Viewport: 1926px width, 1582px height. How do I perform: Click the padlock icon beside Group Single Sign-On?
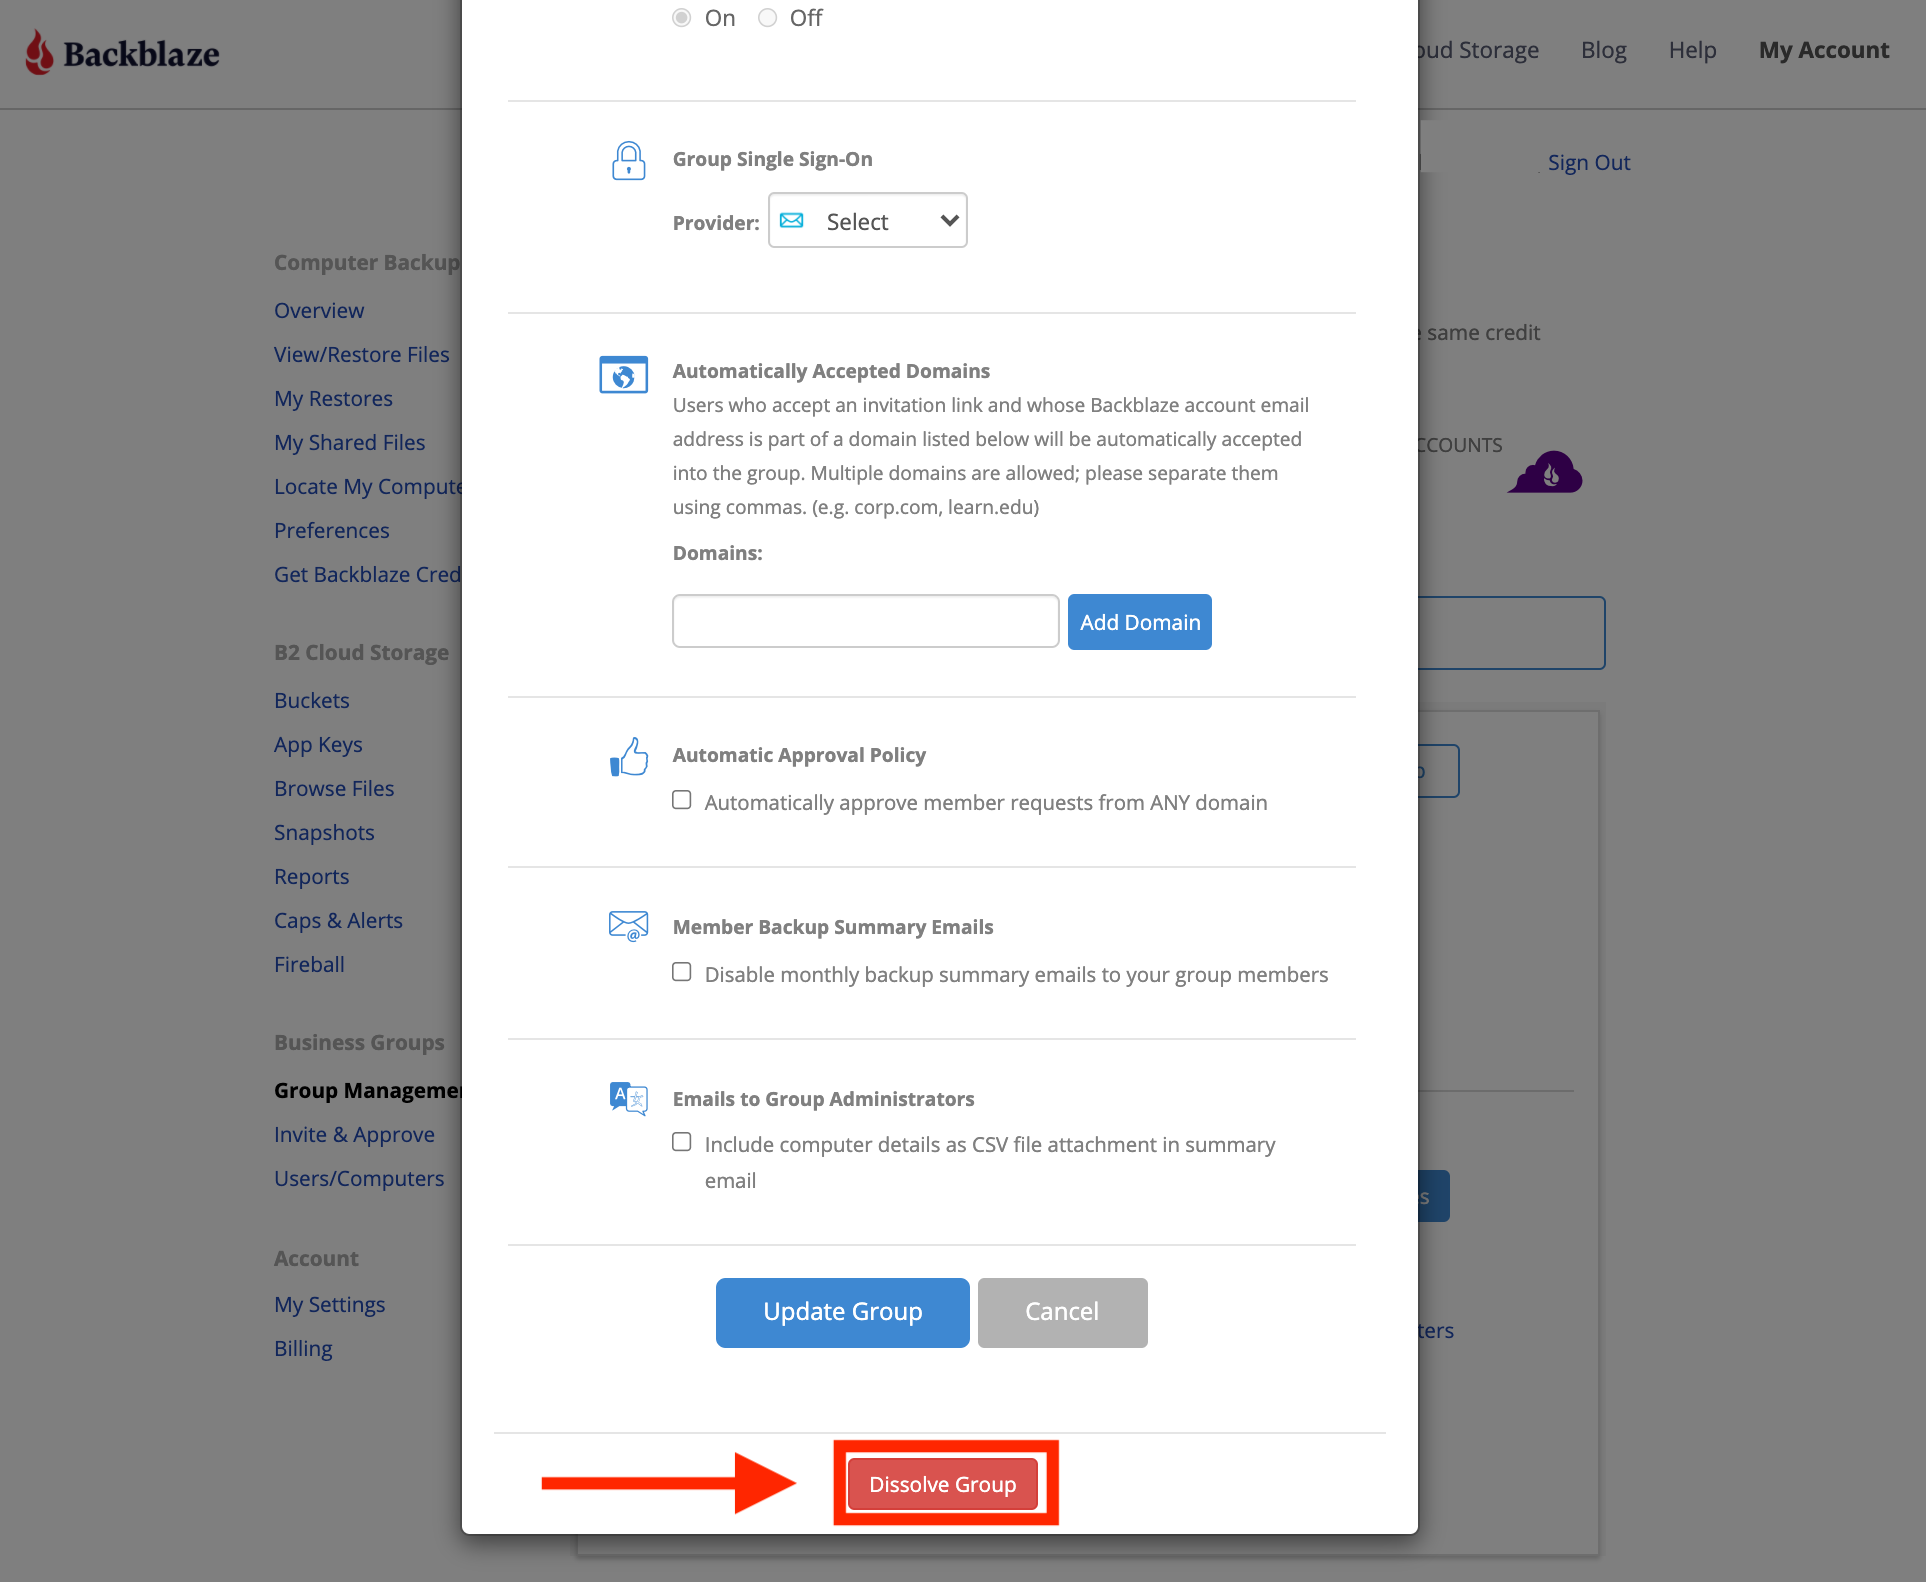coord(628,160)
